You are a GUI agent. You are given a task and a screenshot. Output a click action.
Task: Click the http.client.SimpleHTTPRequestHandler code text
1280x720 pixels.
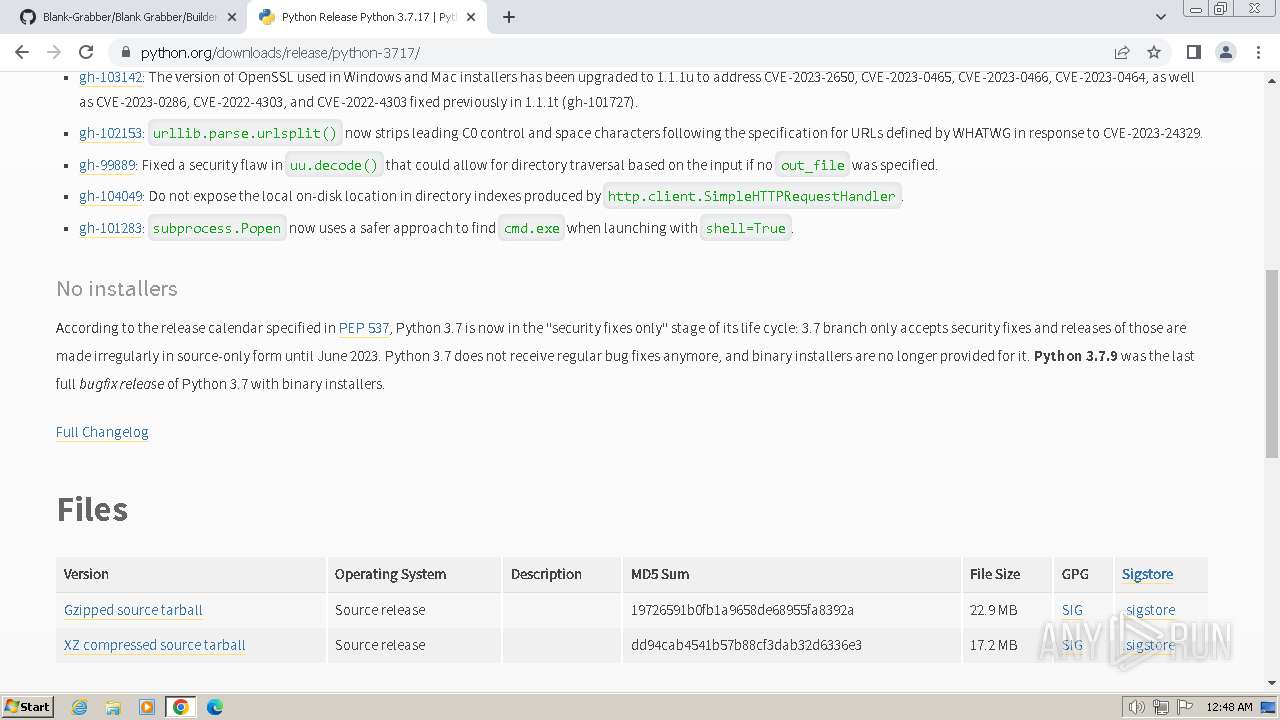[752, 196]
